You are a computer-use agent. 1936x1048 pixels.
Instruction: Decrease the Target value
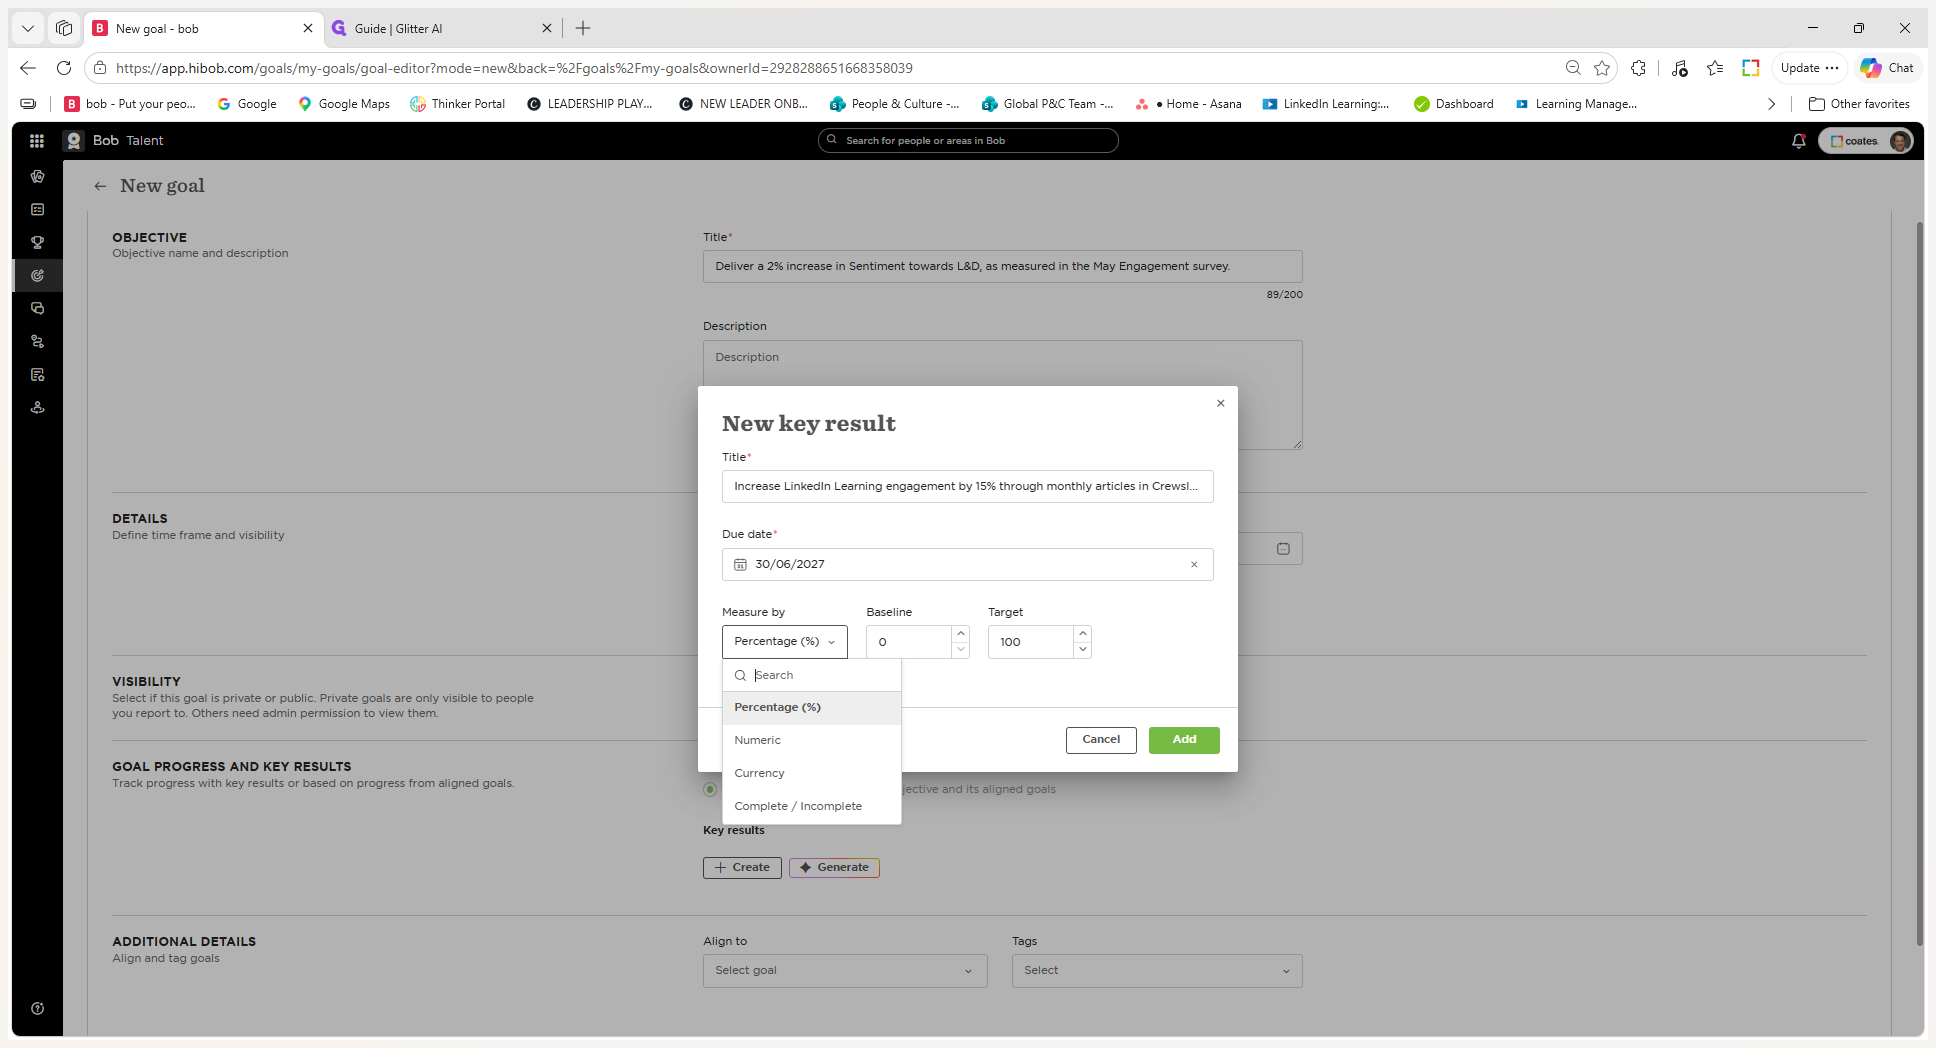[1082, 650]
